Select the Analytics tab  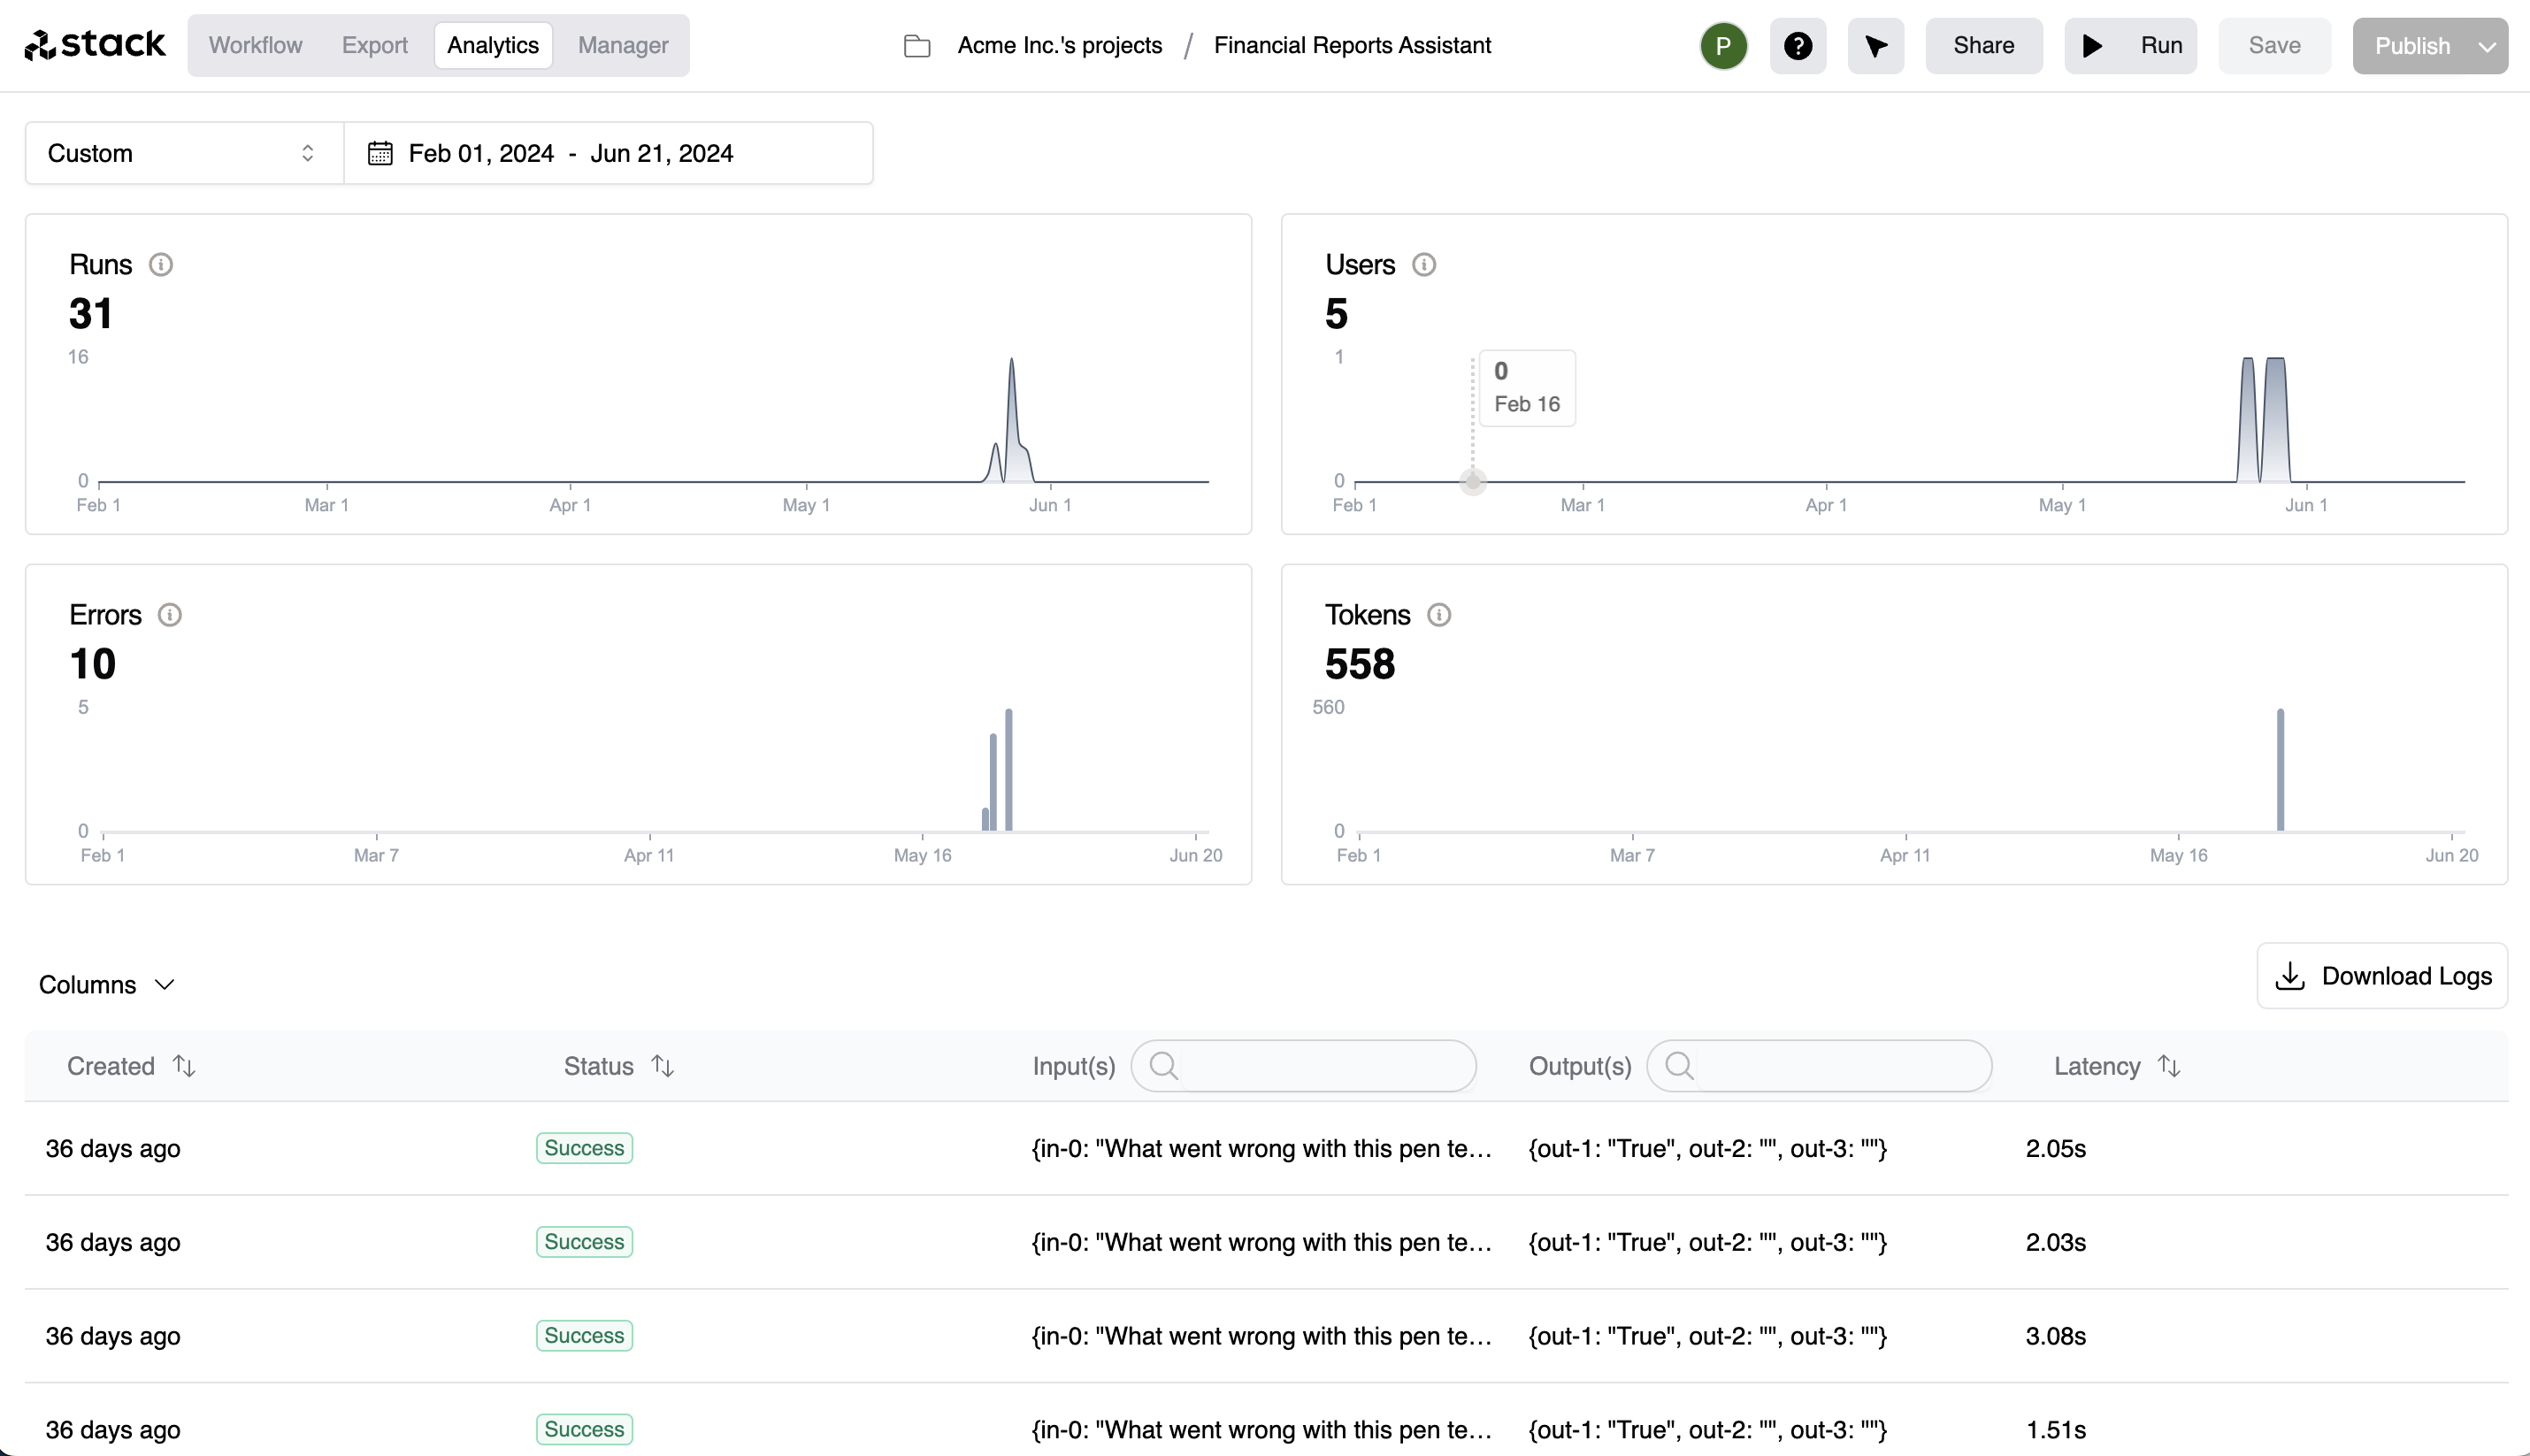(493, 45)
